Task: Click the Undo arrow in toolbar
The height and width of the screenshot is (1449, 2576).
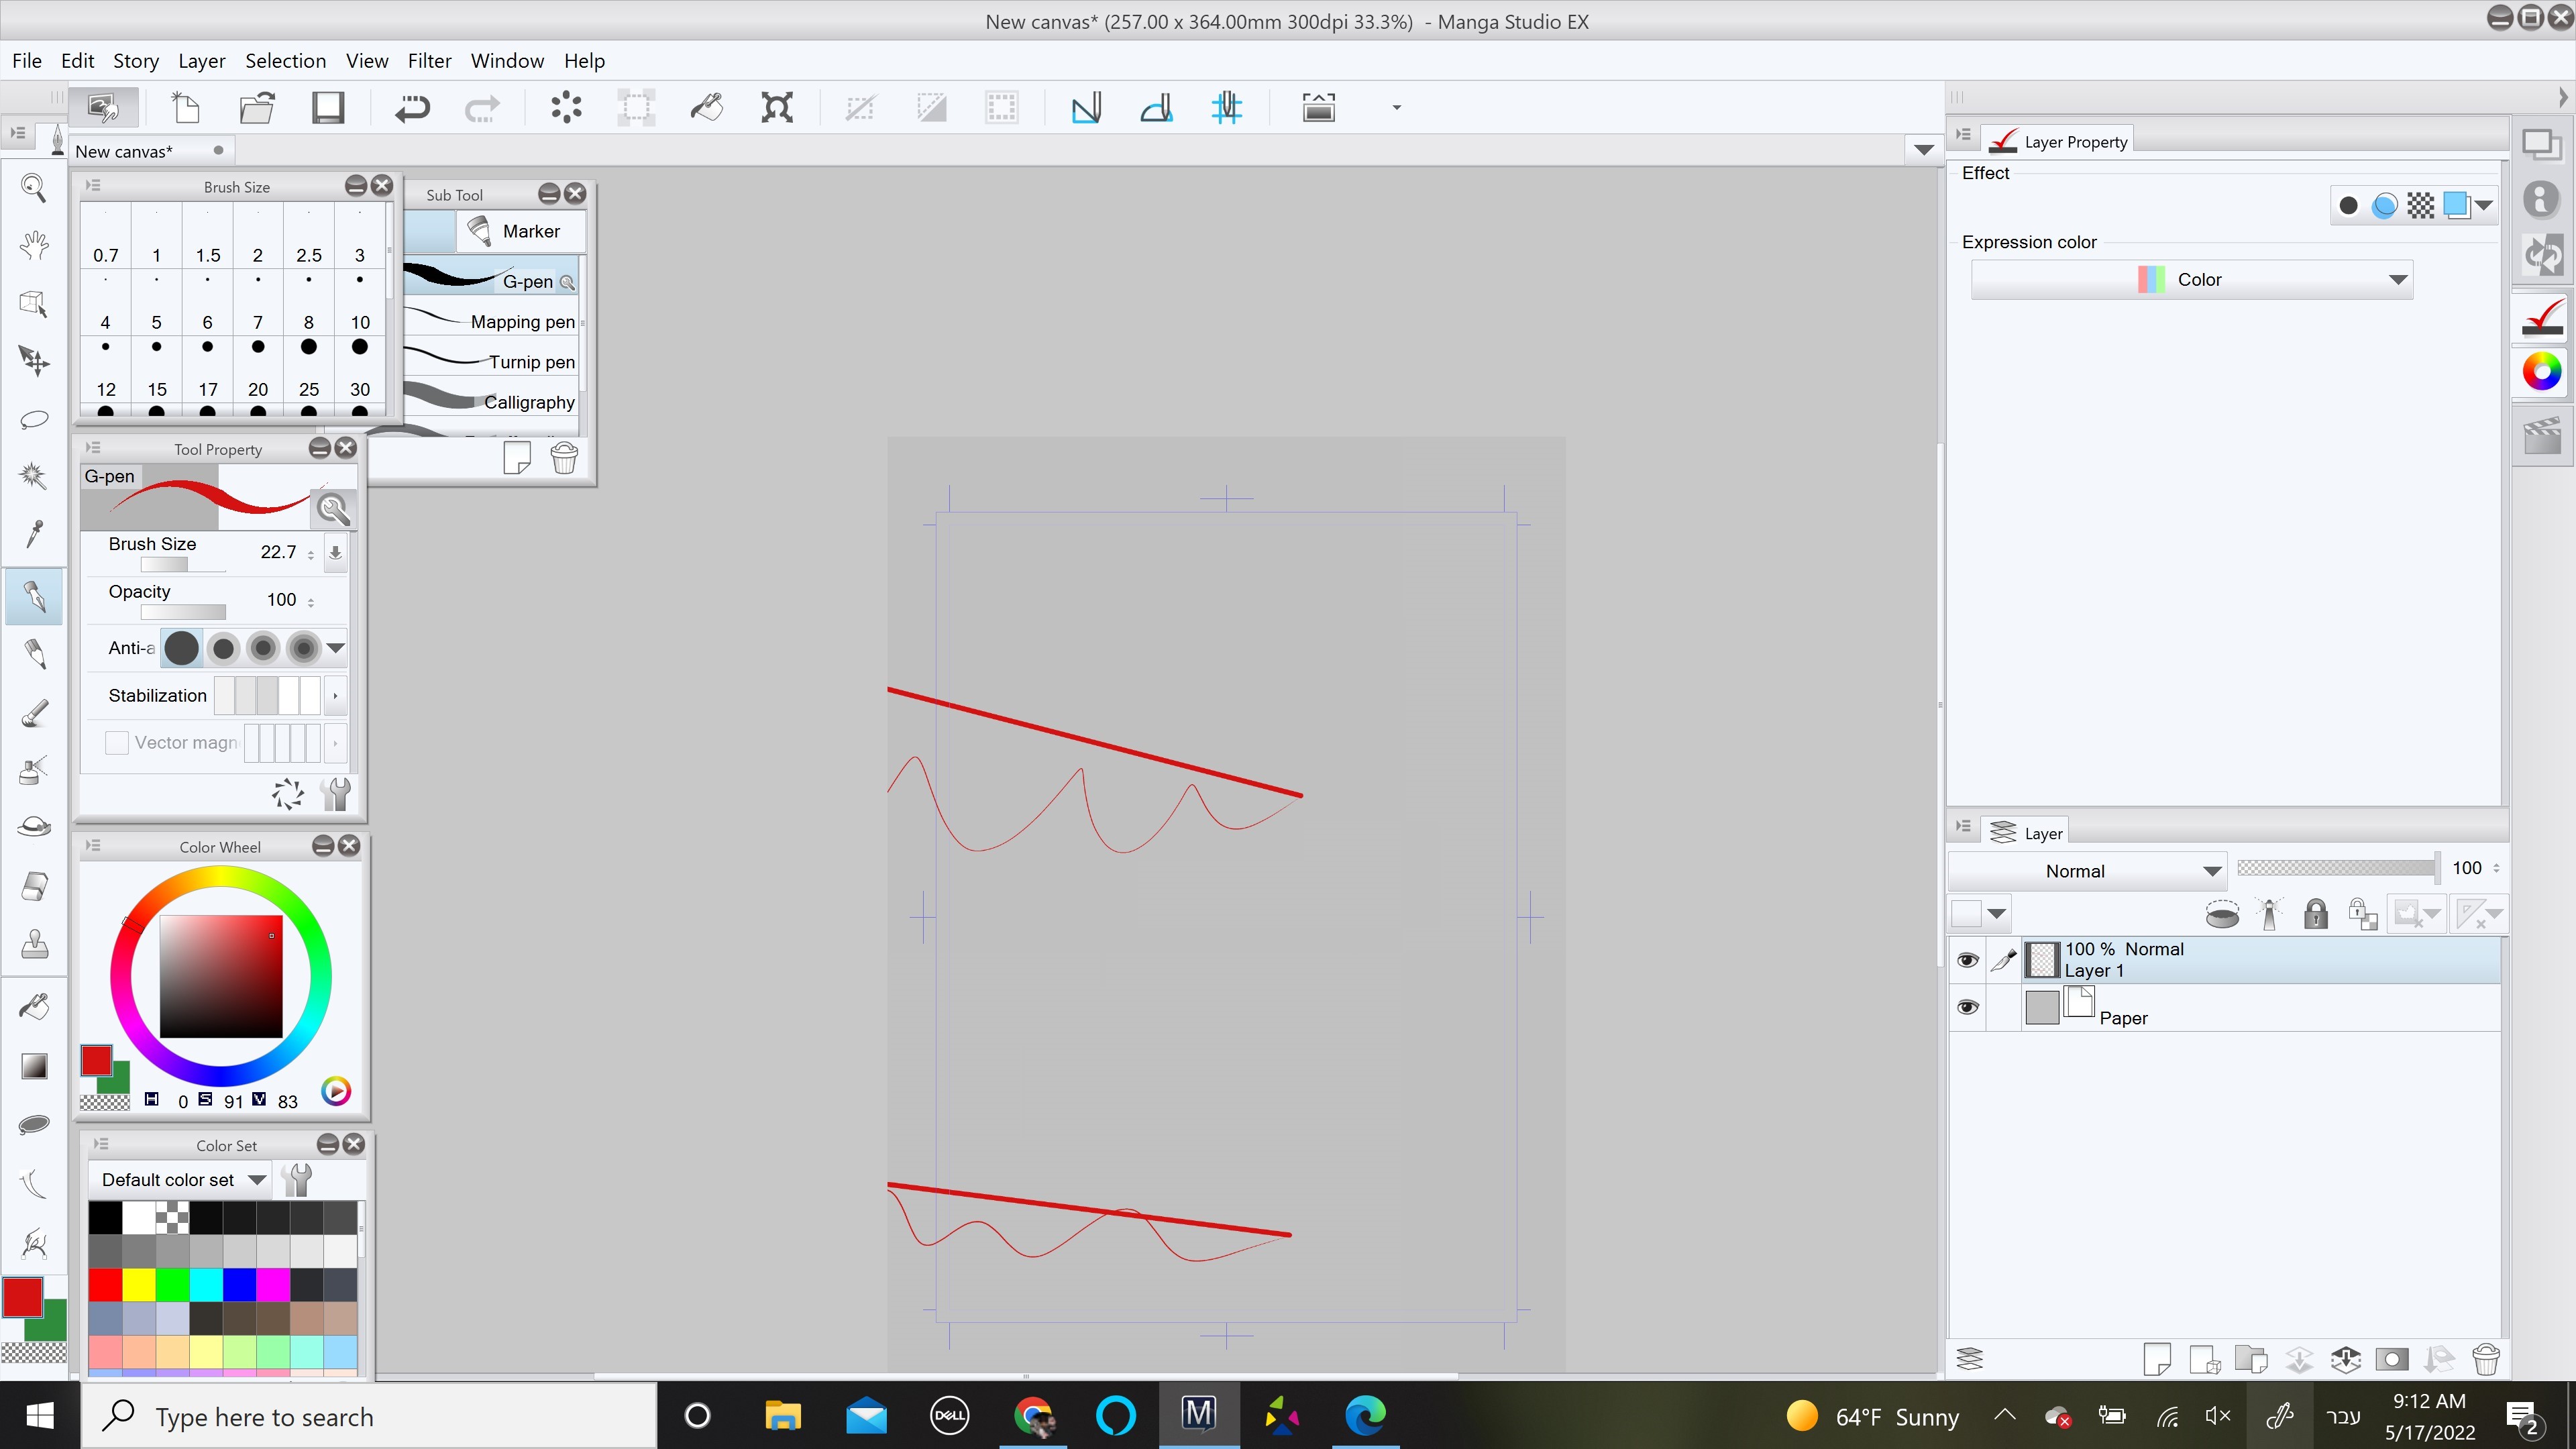Action: pyautogui.click(x=411, y=107)
